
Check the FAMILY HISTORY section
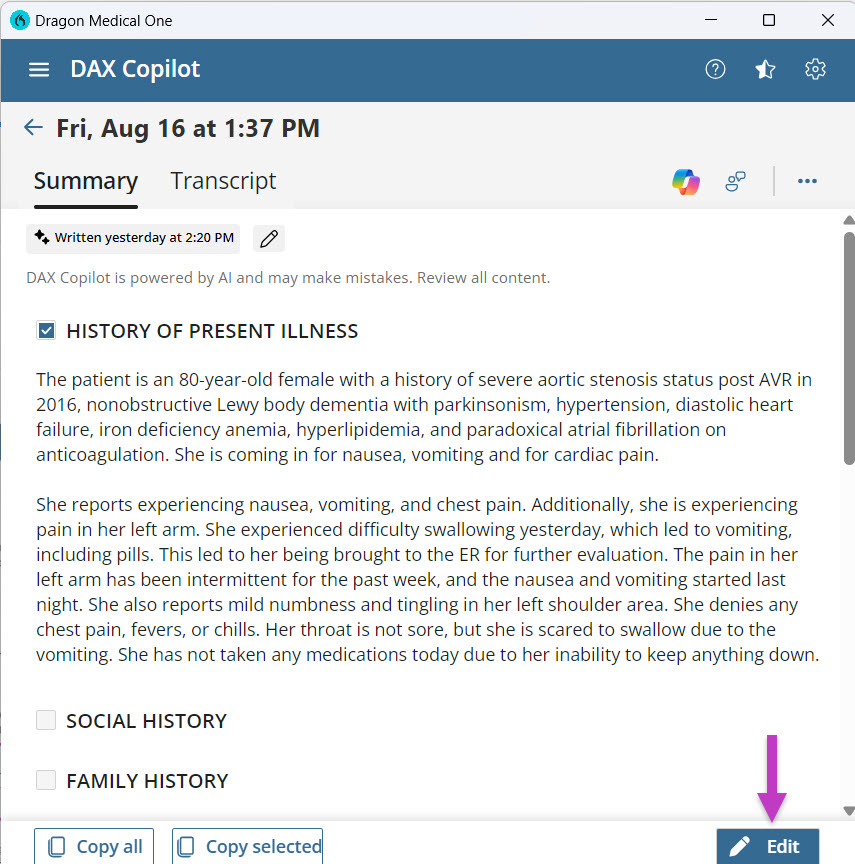click(x=46, y=780)
